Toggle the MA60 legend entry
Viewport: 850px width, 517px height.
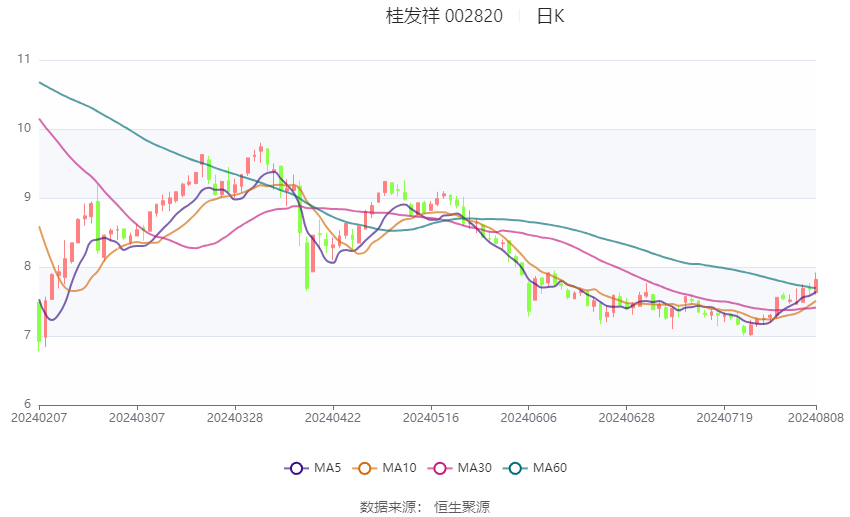[535, 468]
